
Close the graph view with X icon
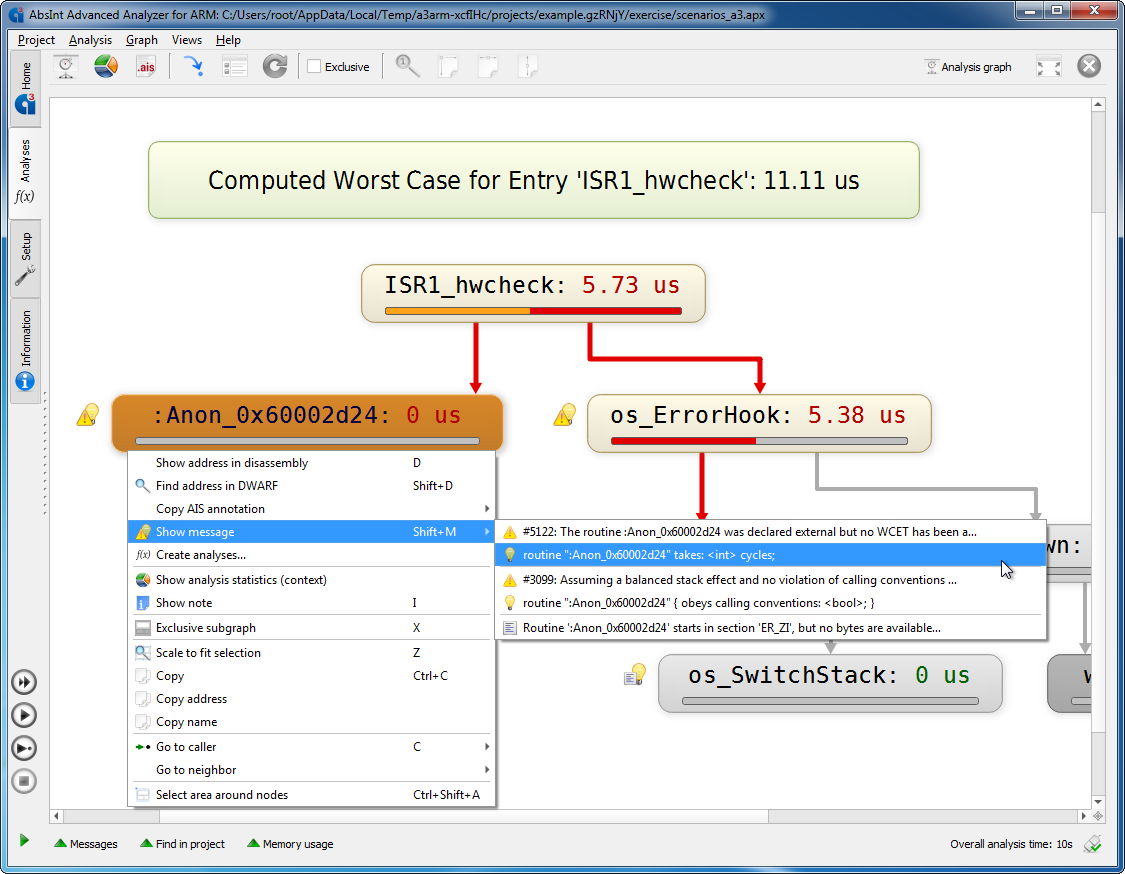1089,66
